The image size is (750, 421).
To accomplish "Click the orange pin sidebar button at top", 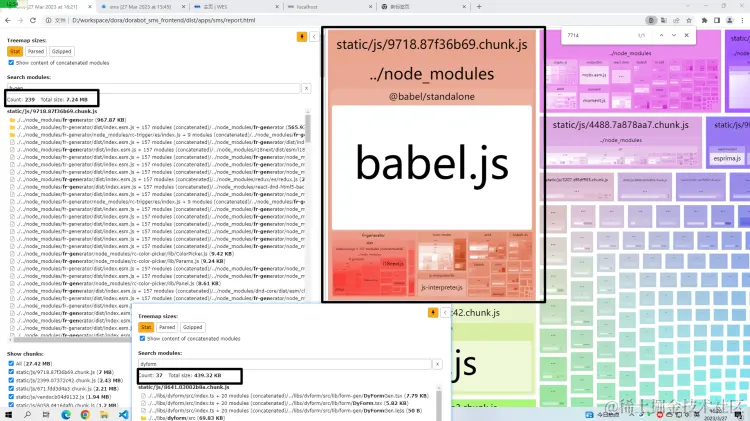I will tap(302, 37).
